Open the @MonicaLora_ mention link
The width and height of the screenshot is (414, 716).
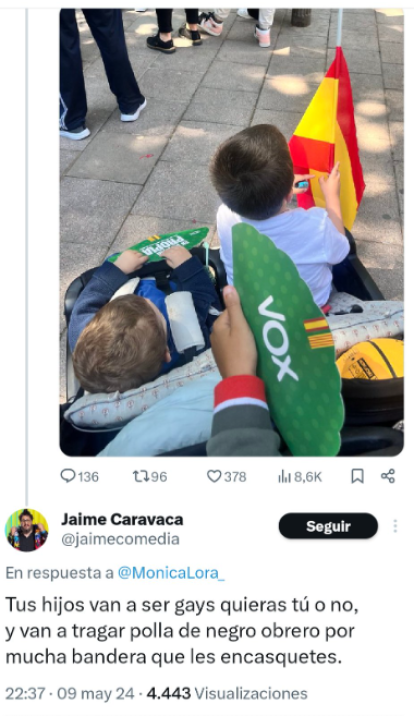(x=171, y=573)
